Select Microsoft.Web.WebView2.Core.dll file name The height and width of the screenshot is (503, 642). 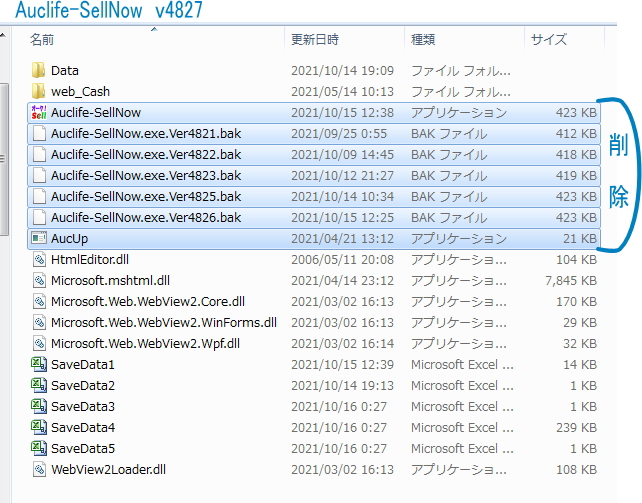coord(148,302)
